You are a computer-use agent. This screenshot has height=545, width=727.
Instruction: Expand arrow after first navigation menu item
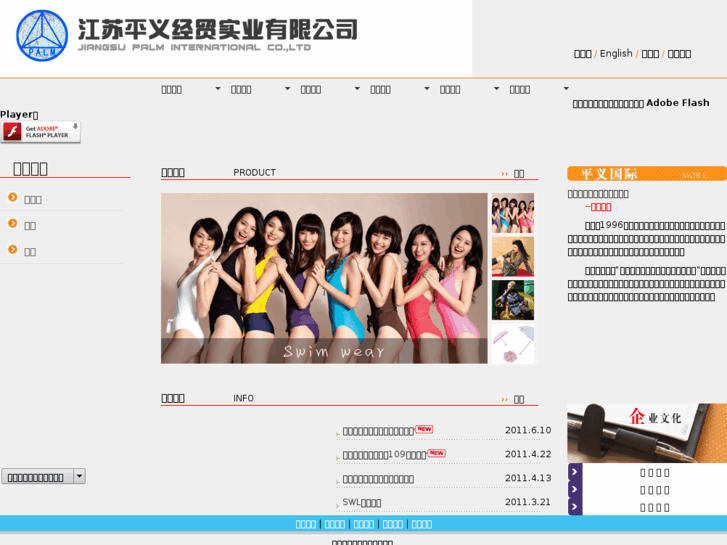[x=218, y=88]
